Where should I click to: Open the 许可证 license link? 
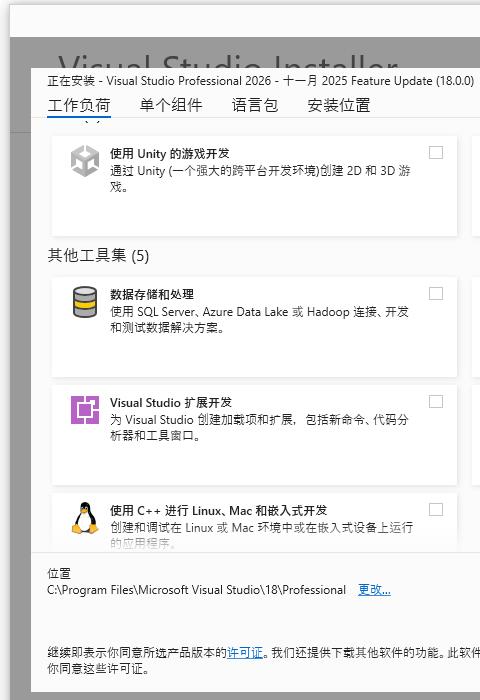point(245,653)
